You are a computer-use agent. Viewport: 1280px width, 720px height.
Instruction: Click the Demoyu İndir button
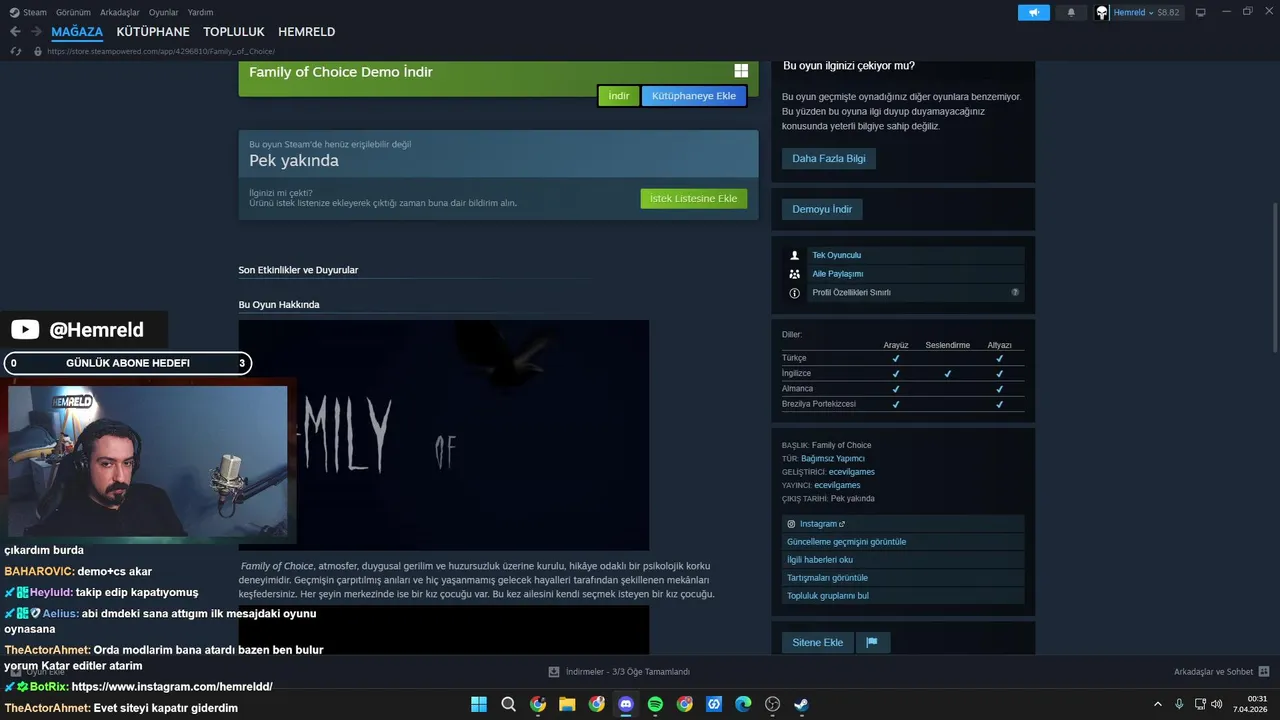tap(822, 209)
